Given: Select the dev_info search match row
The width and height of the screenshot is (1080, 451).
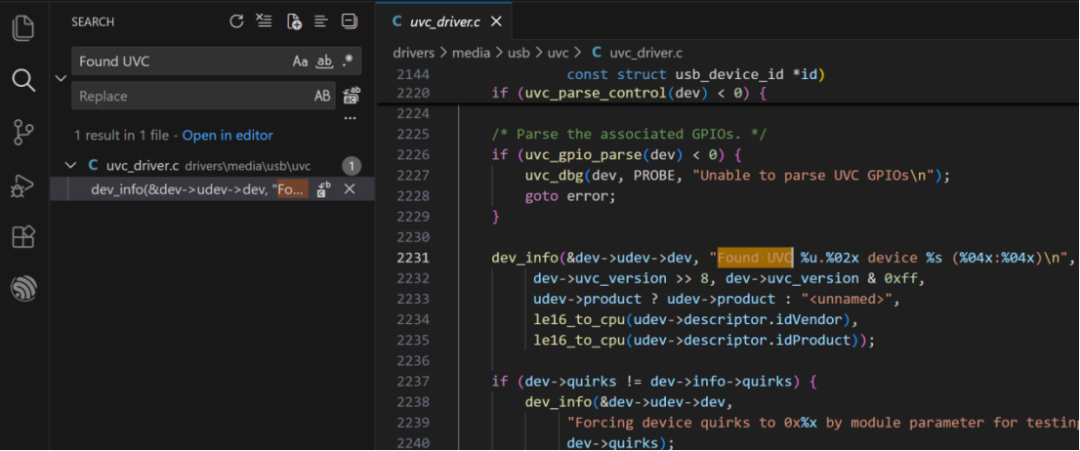Looking at the screenshot, I should 212,189.
